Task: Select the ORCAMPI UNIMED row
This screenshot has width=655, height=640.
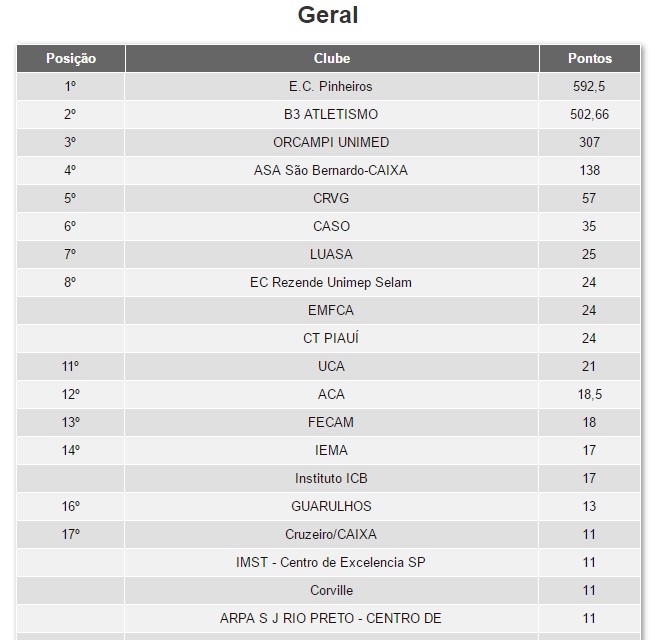Action: coord(331,143)
